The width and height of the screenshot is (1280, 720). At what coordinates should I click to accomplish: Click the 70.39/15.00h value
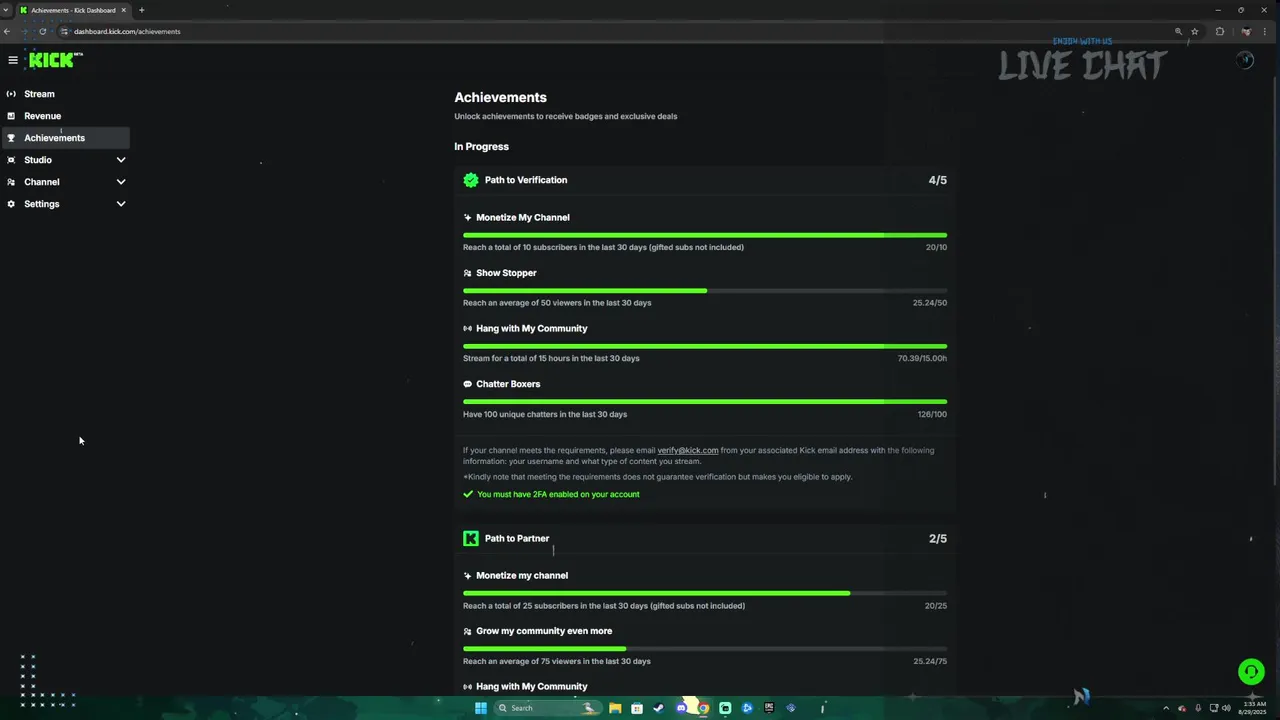point(922,358)
